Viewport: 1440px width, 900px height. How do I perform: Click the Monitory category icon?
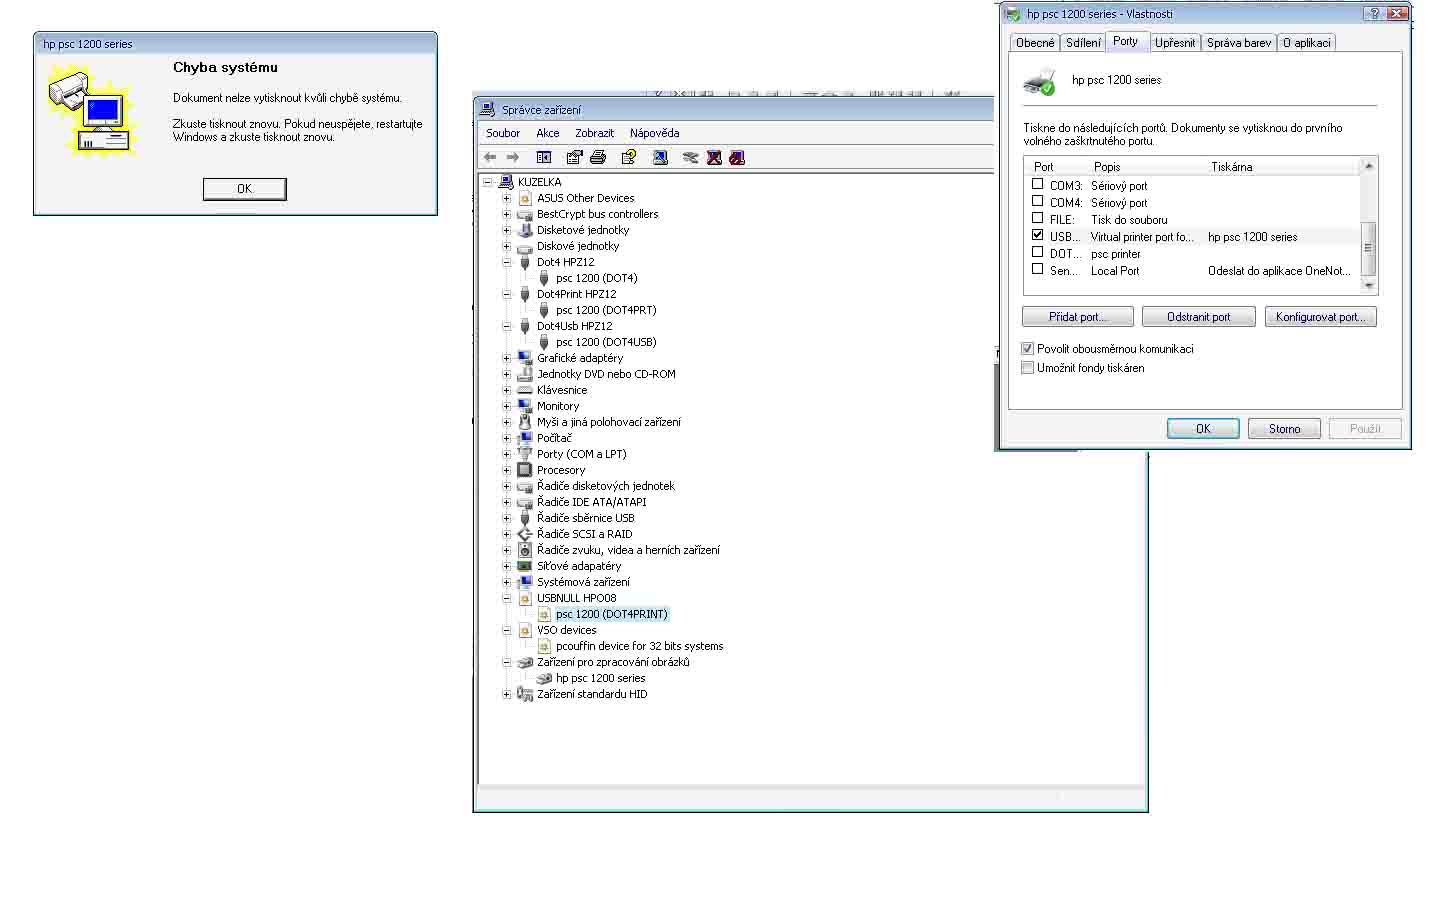pos(525,406)
